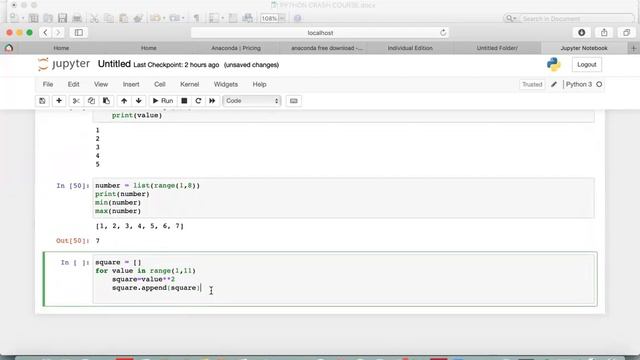Click the print(value) code line

tap(137, 116)
